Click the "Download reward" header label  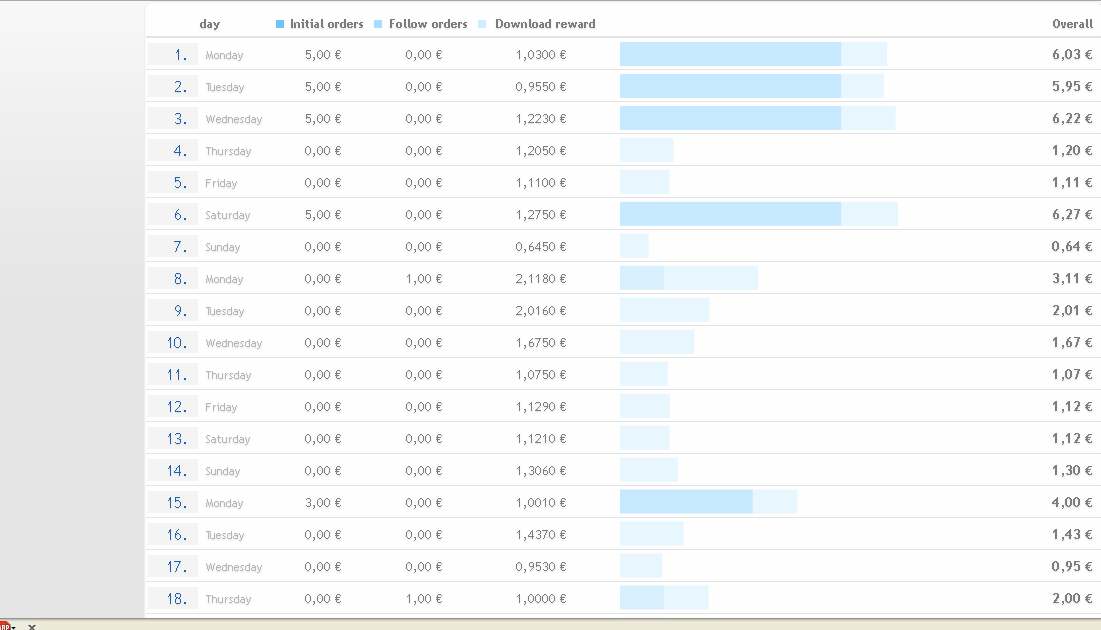[544, 24]
